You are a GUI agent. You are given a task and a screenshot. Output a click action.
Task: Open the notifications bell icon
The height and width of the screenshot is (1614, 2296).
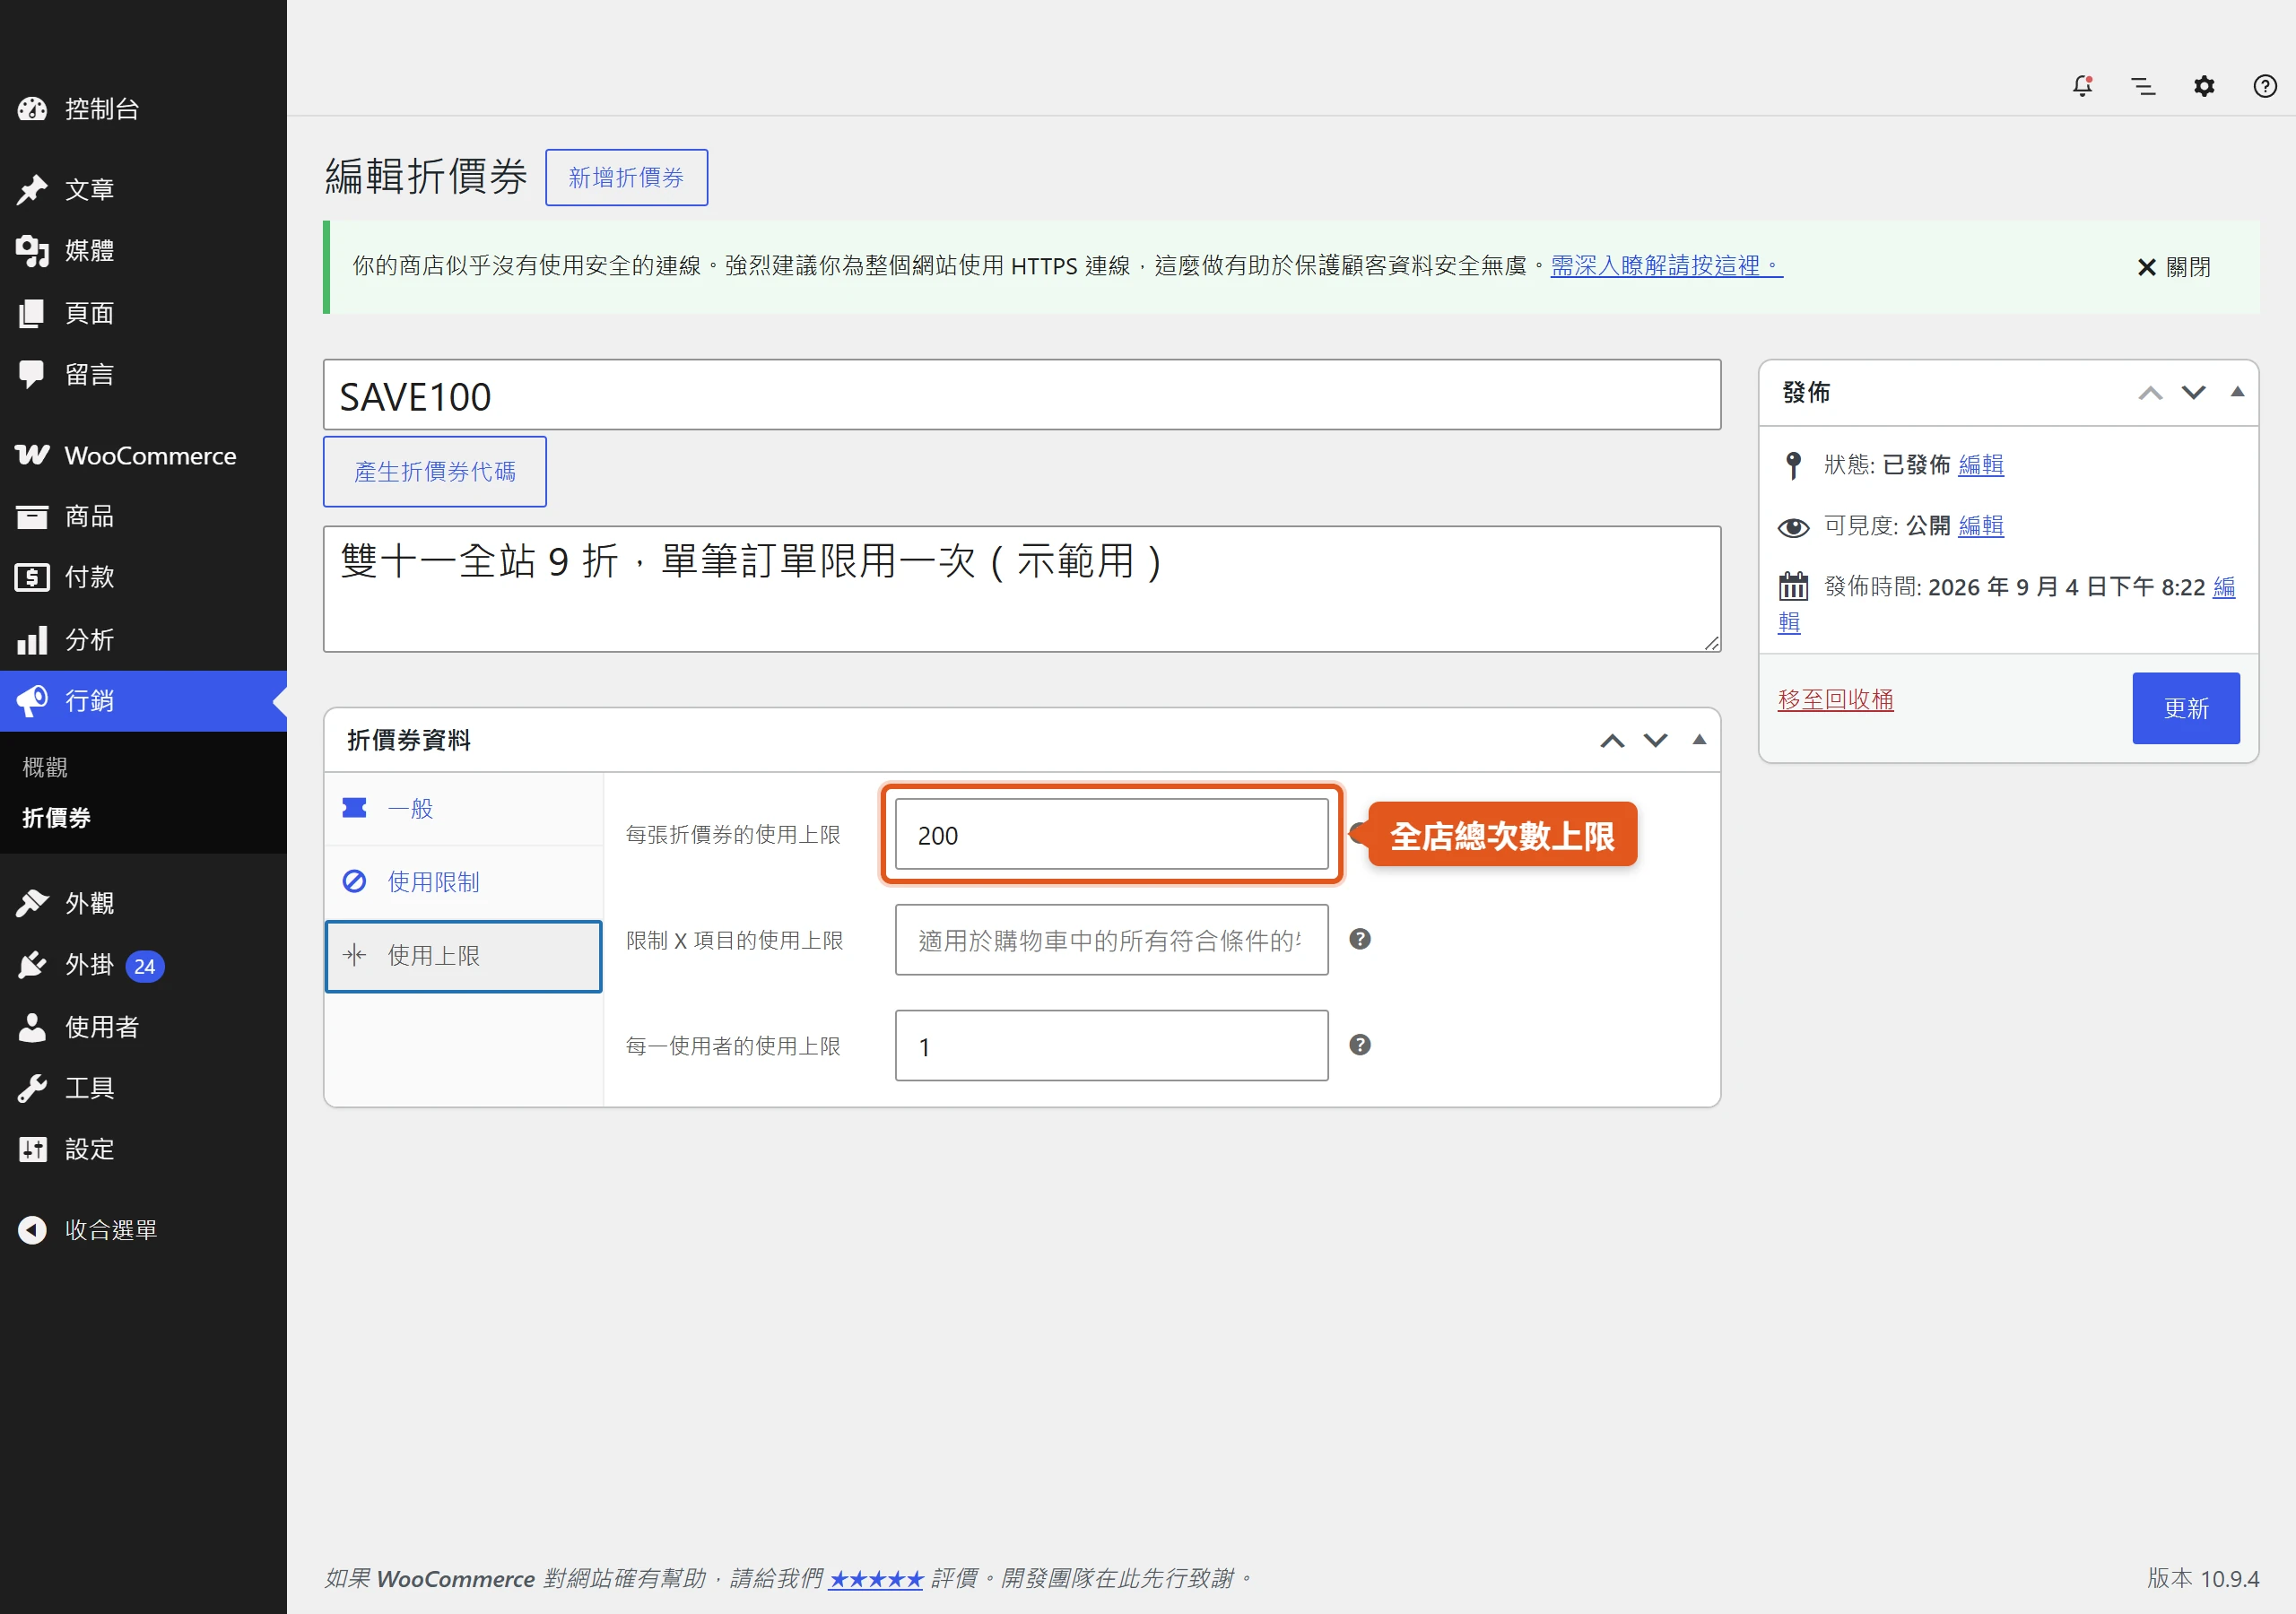click(x=2082, y=86)
